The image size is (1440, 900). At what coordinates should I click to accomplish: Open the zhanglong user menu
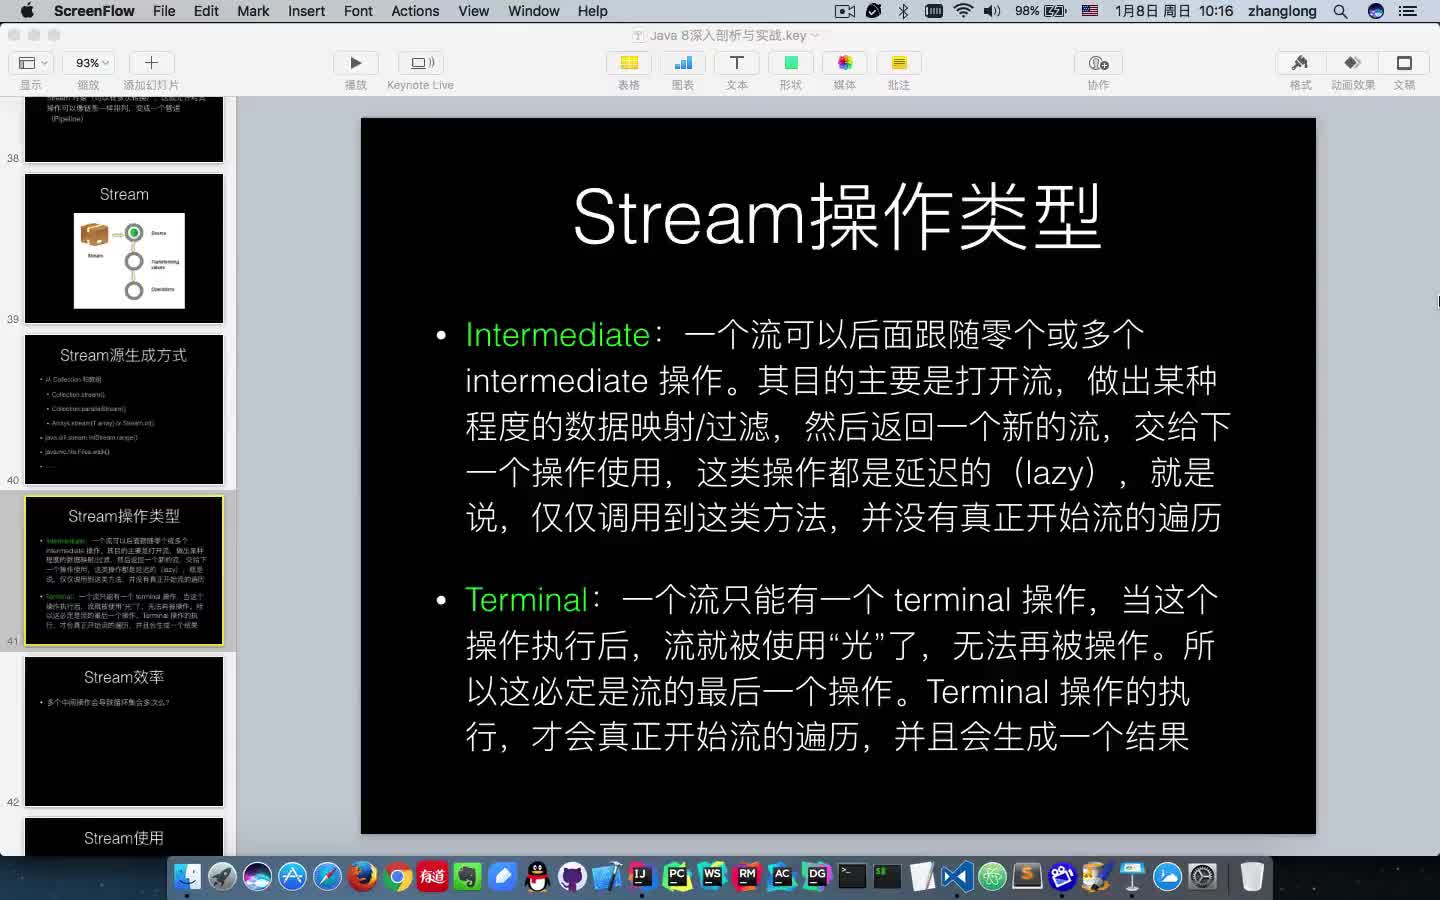click(1282, 11)
